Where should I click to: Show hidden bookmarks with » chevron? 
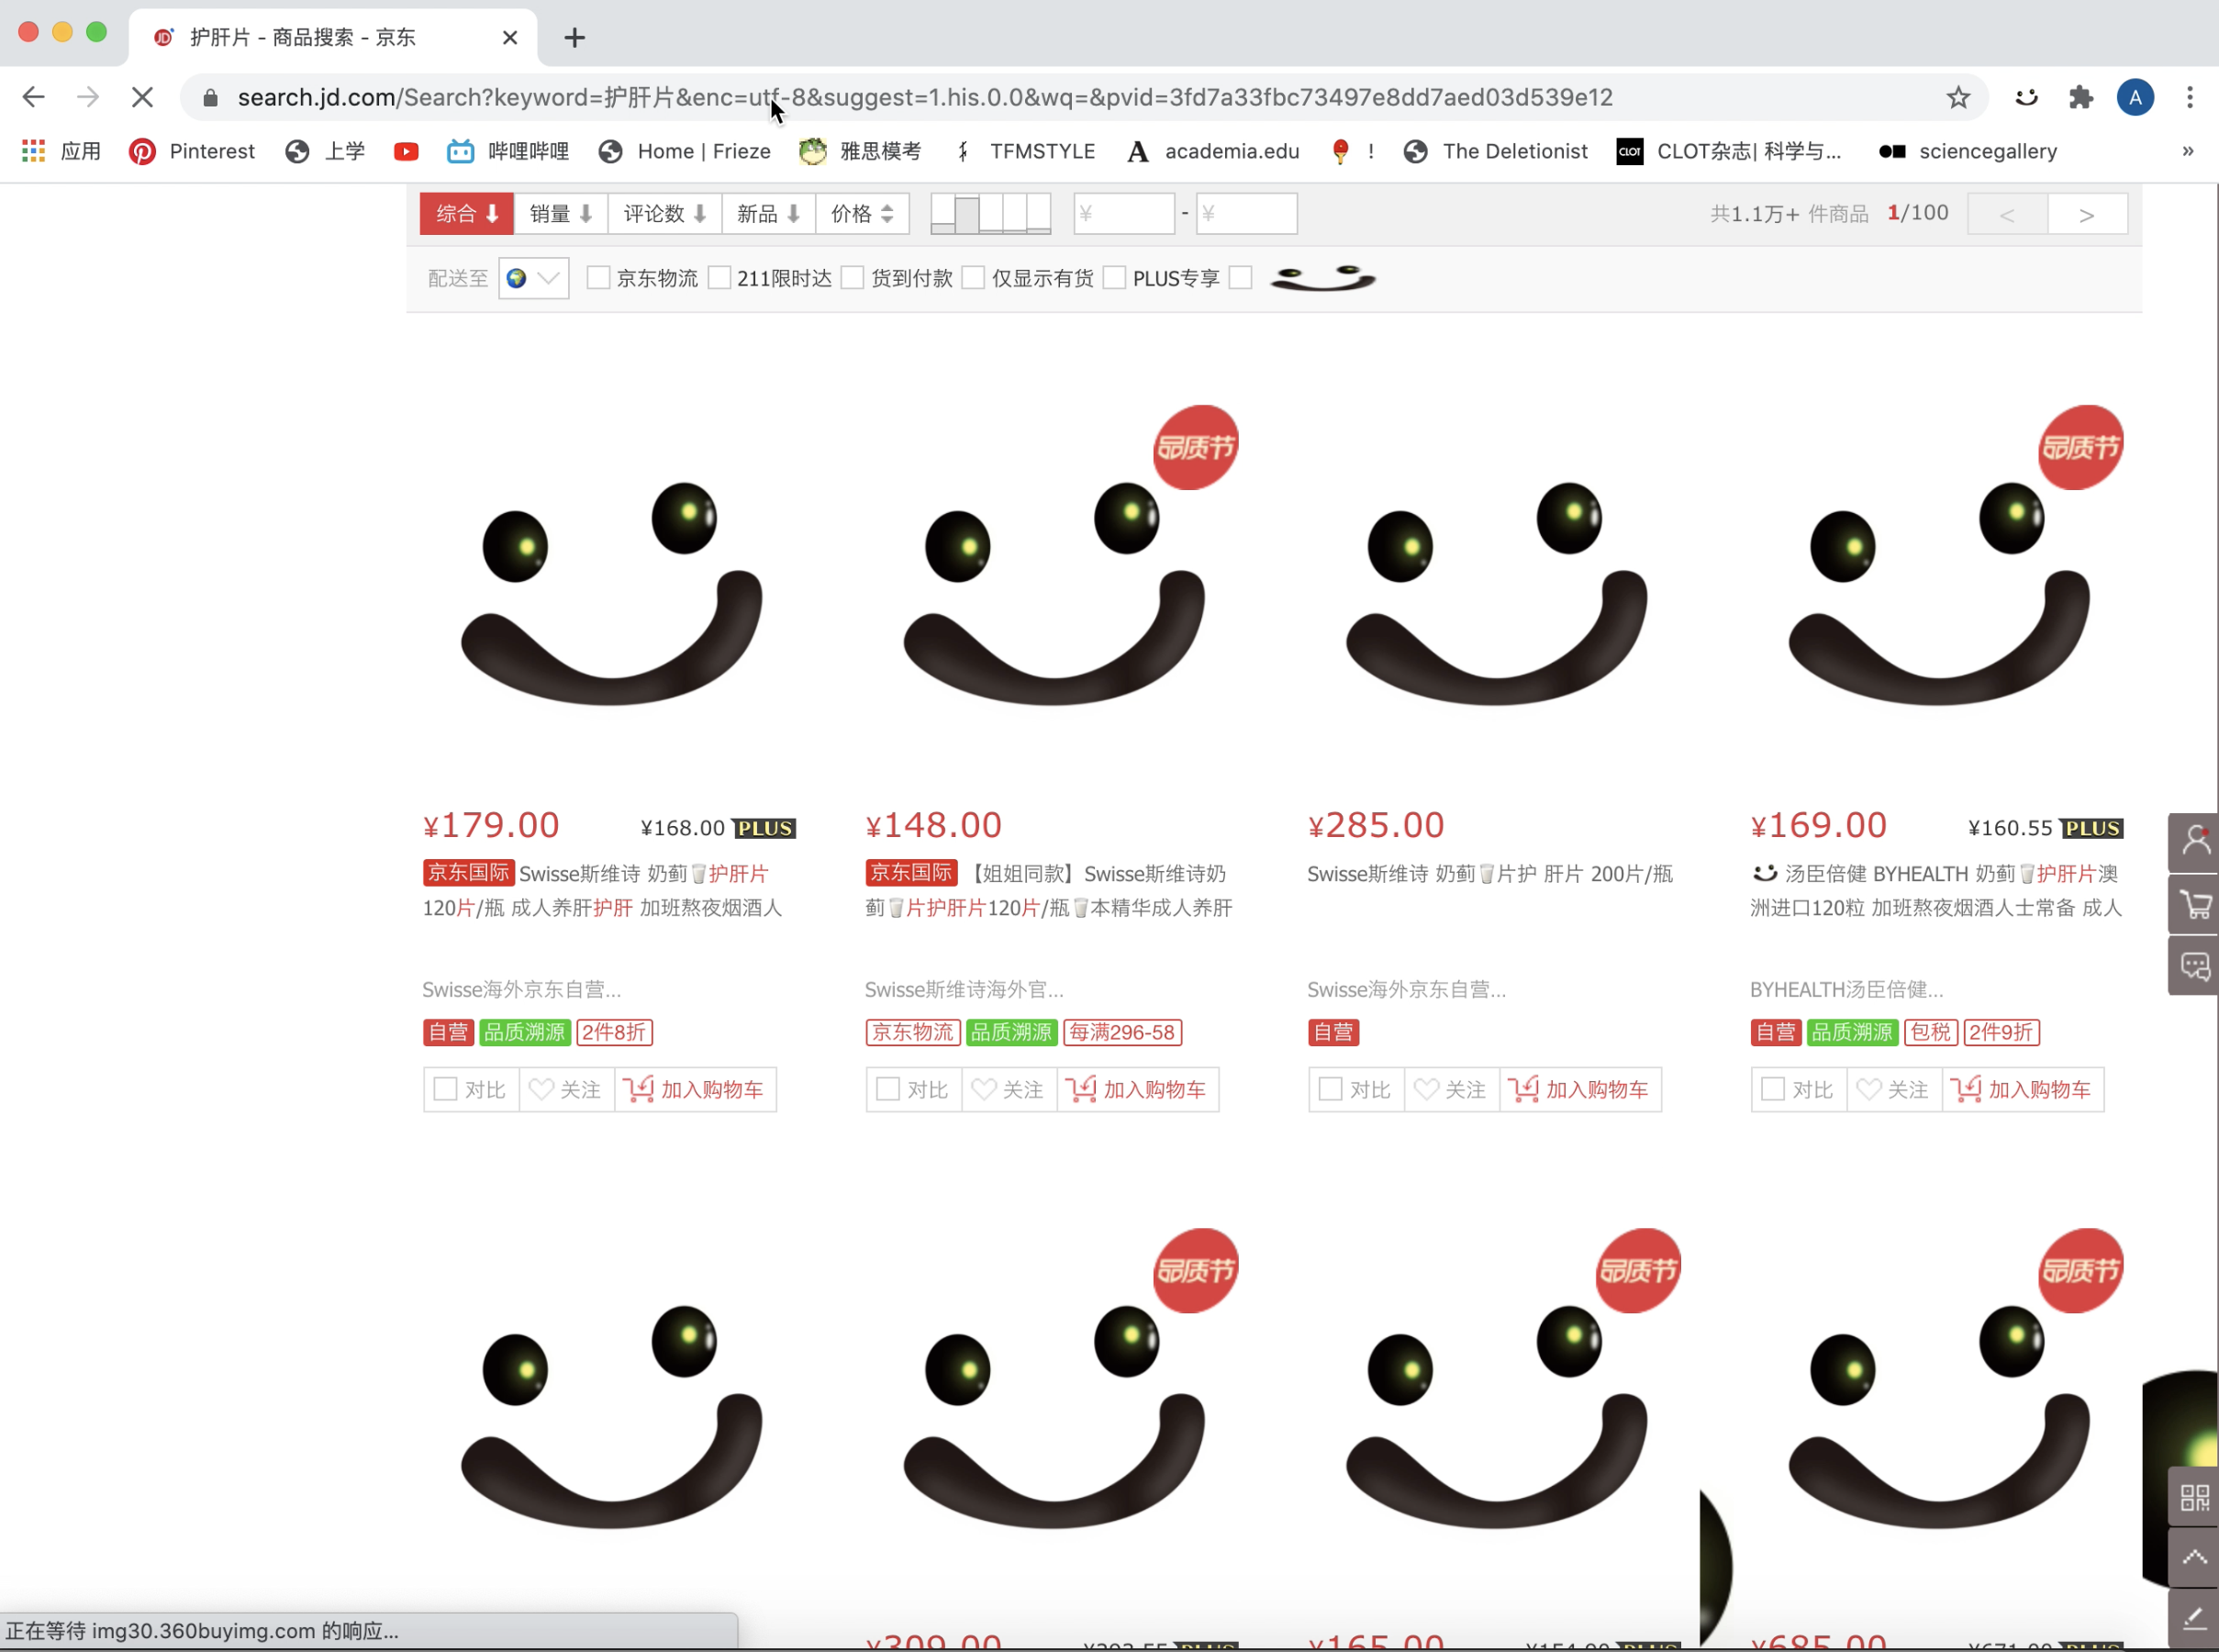pyautogui.click(x=2187, y=151)
